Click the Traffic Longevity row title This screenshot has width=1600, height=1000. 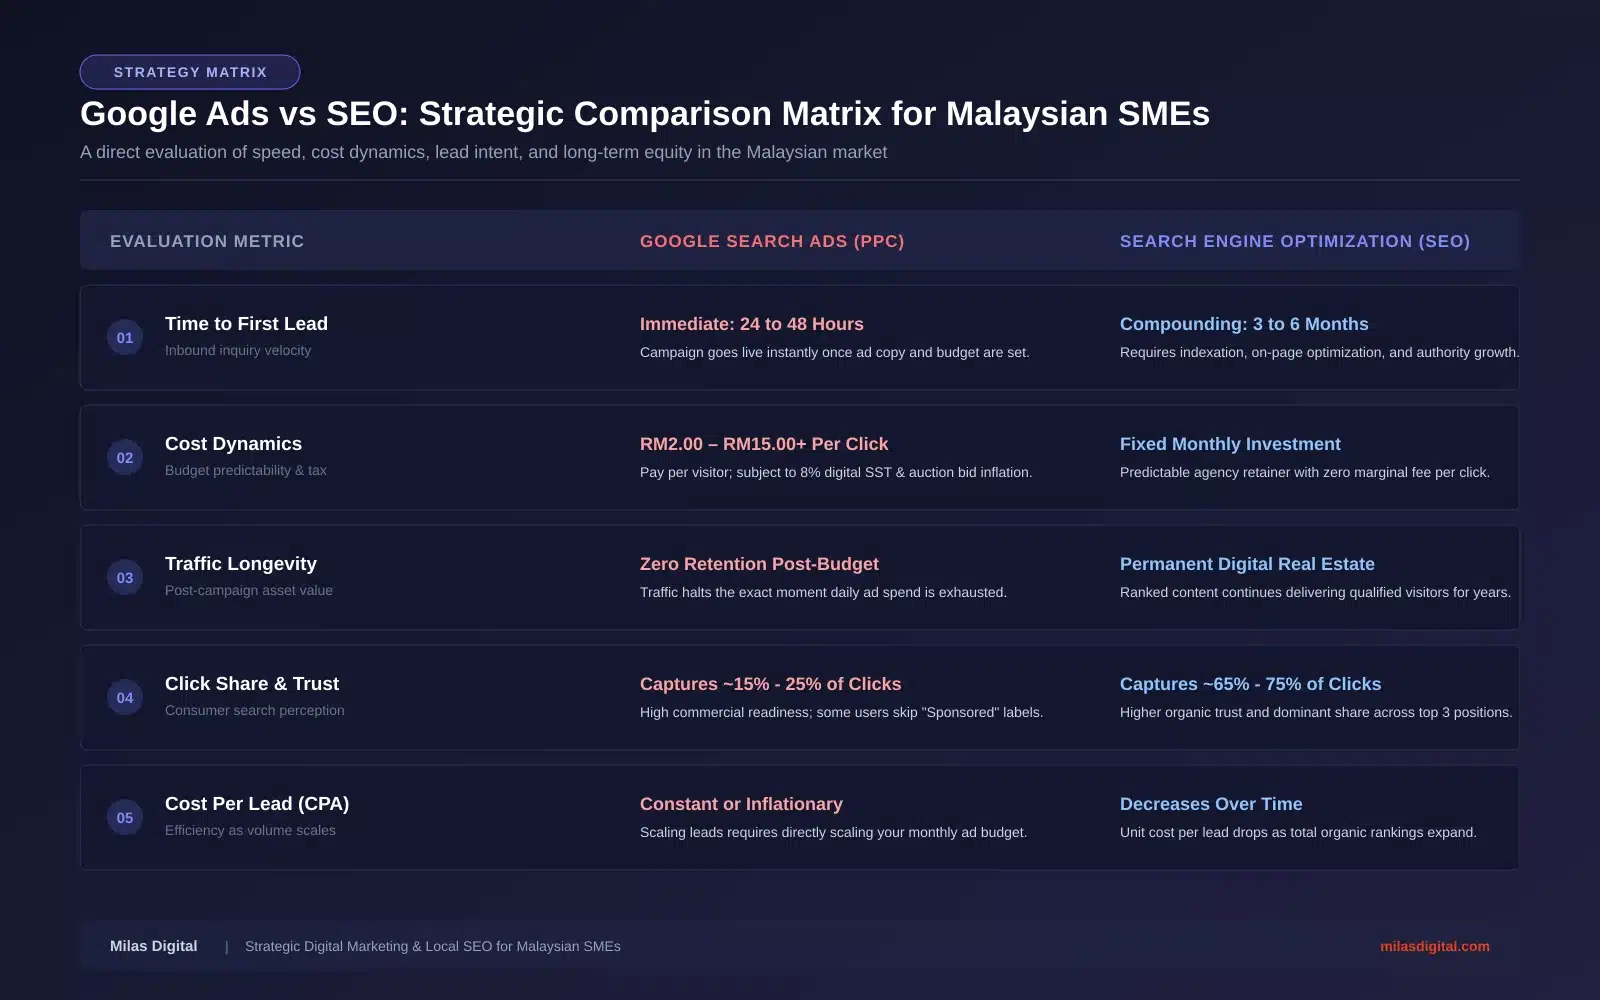pos(241,564)
